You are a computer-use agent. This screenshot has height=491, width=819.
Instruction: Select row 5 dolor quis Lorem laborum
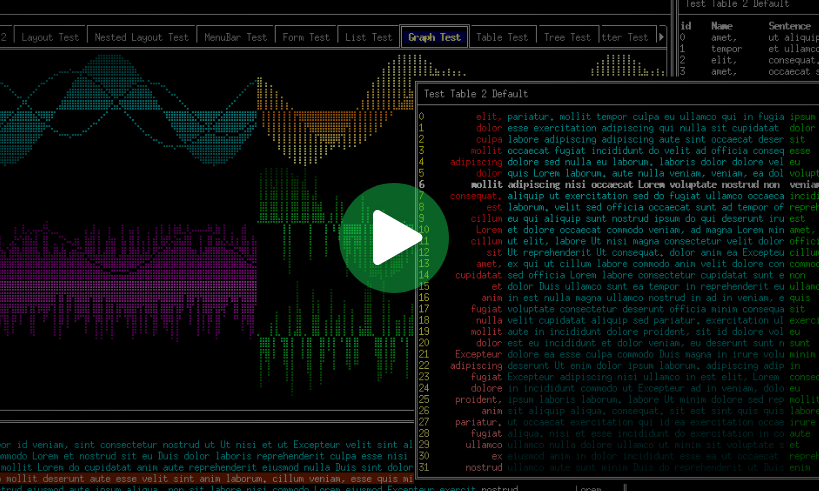point(618,173)
